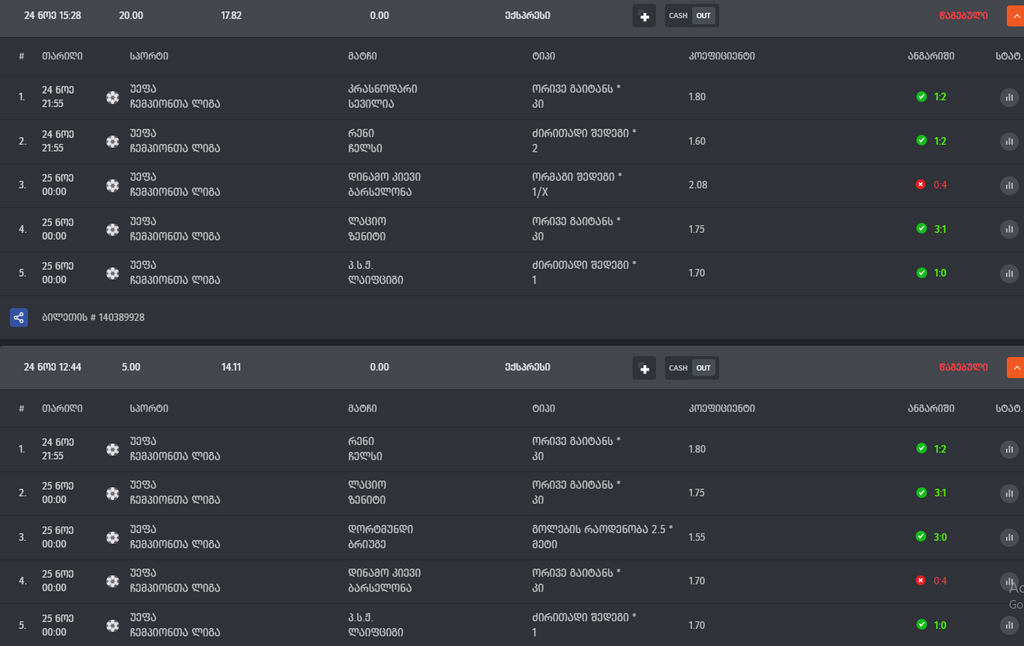
Task: Open statistics for the Krasnodar–Sevilla match
Action: [x=1009, y=97]
